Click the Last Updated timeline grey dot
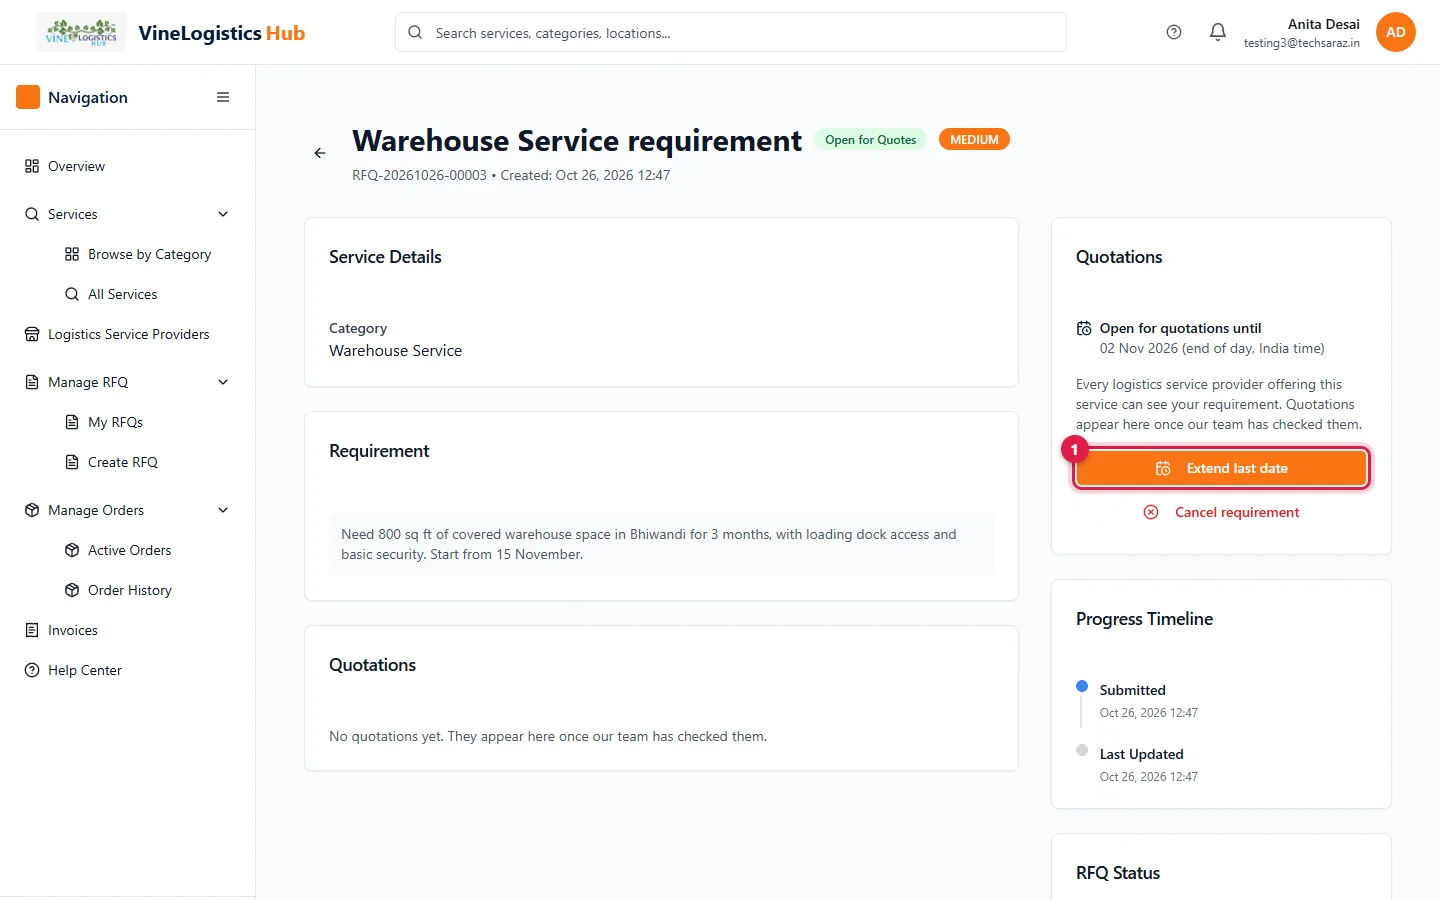This screenshot has width=1440, height=900. click(1082, 750)
